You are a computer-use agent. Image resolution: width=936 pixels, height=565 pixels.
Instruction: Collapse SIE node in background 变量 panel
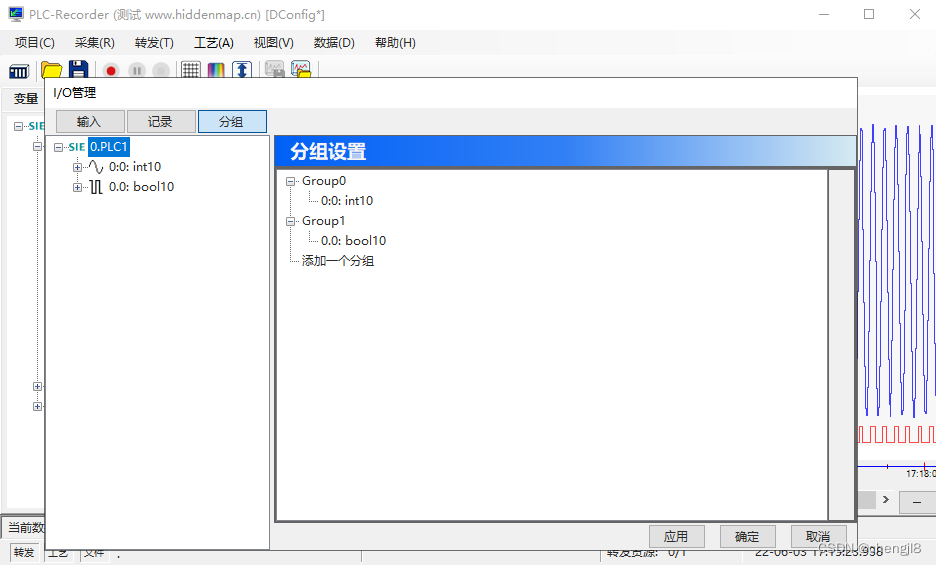click(19, 126)
